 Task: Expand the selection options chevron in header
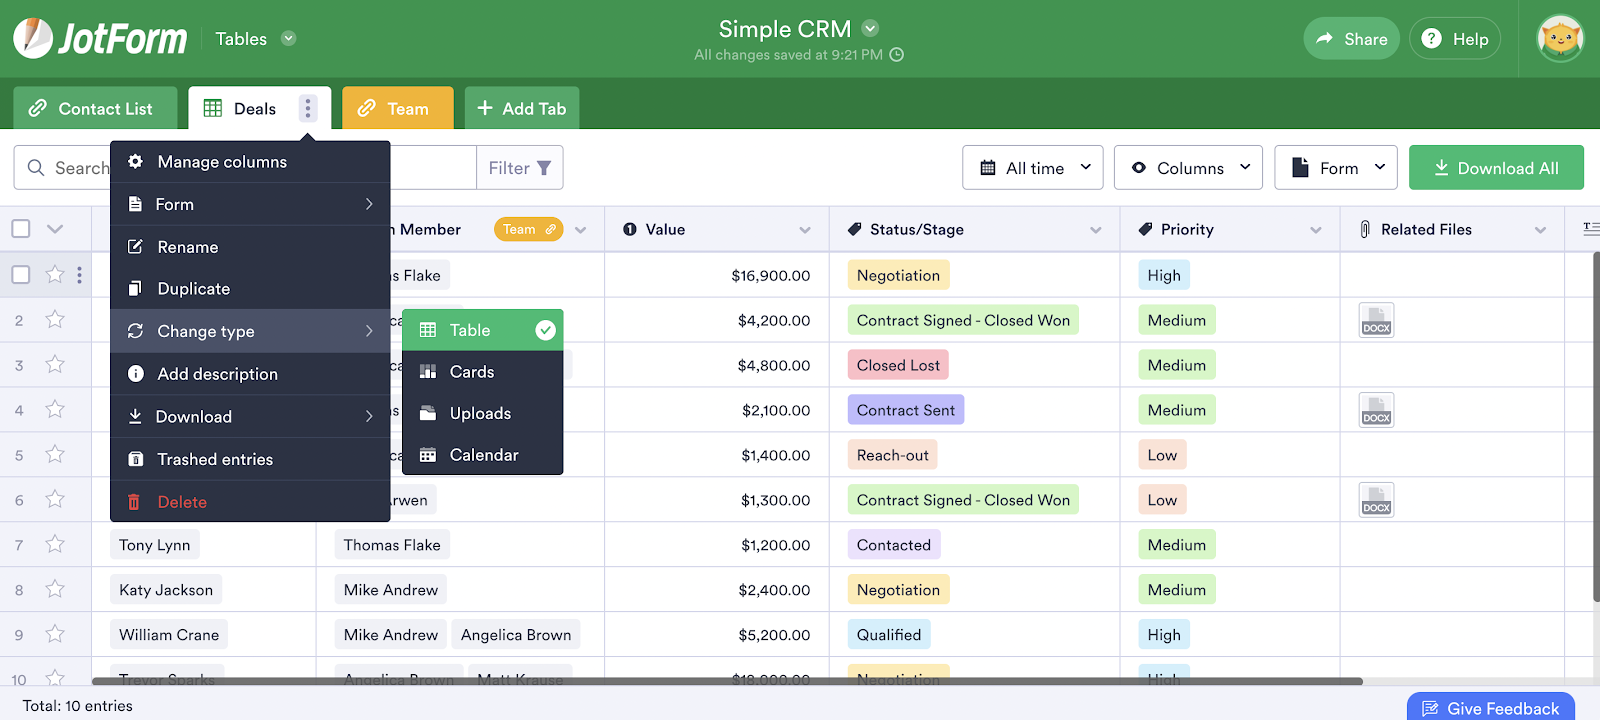coord(55,229)
